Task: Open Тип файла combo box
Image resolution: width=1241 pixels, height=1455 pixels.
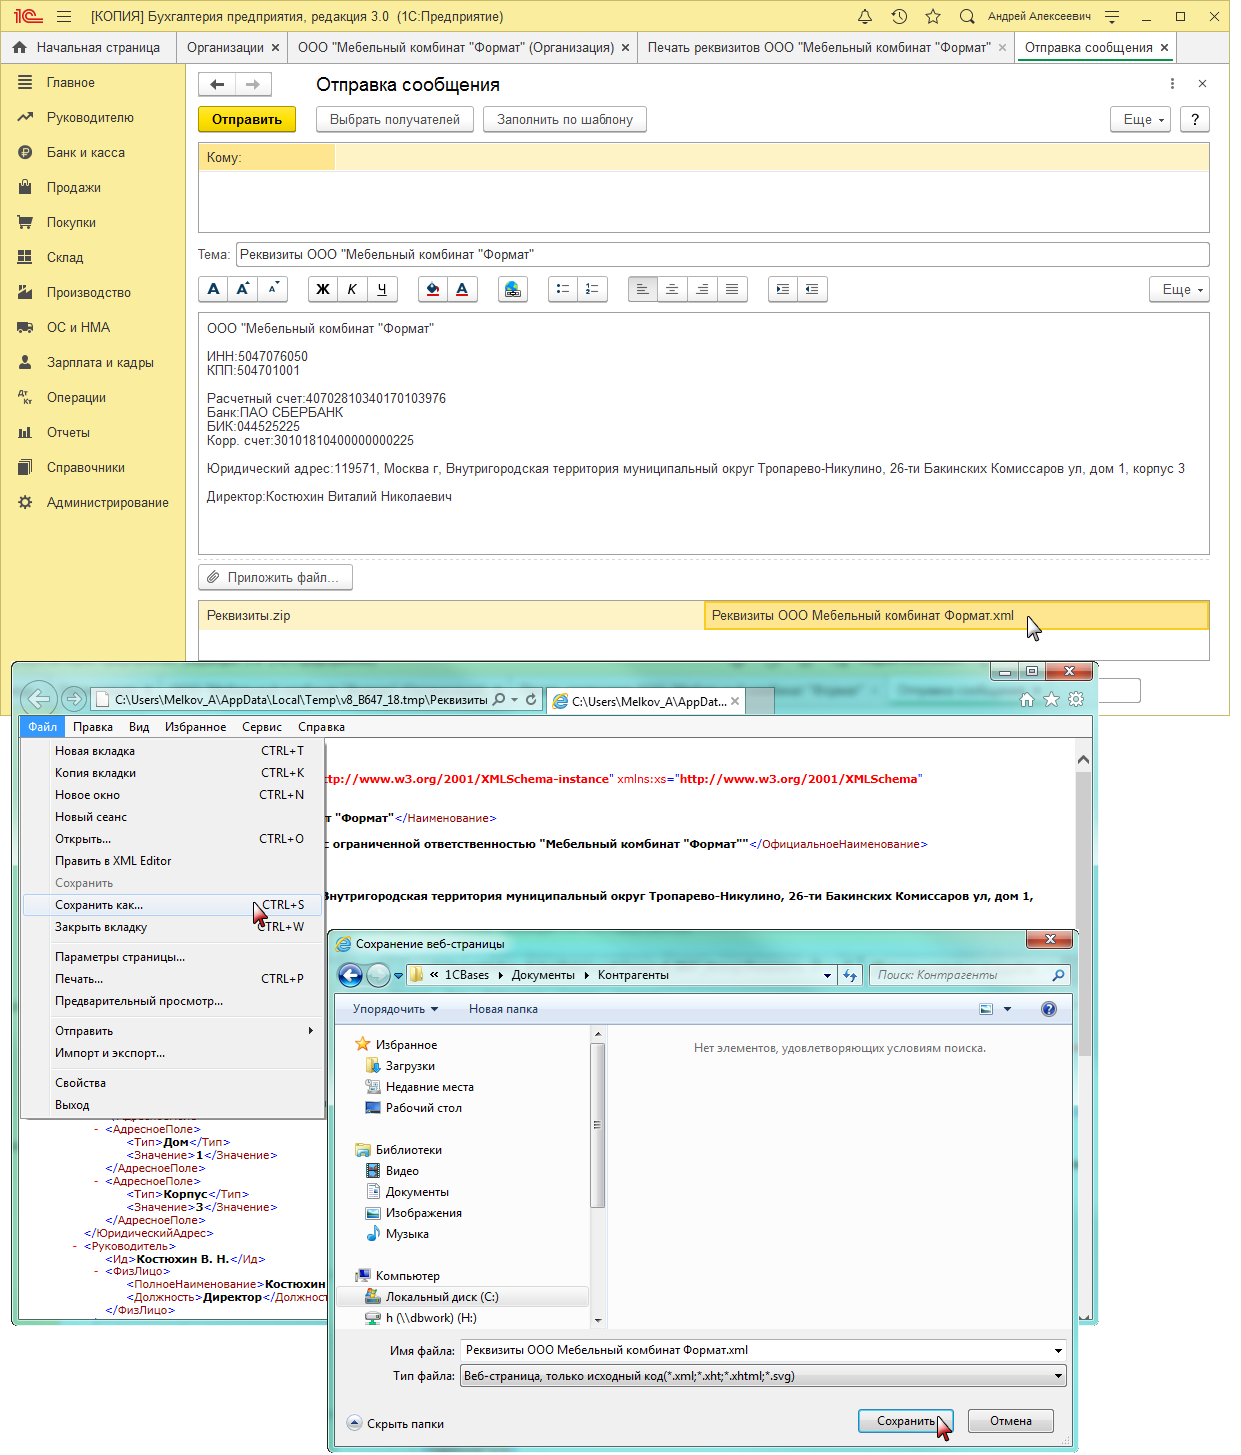Action: coord(763,1376)
